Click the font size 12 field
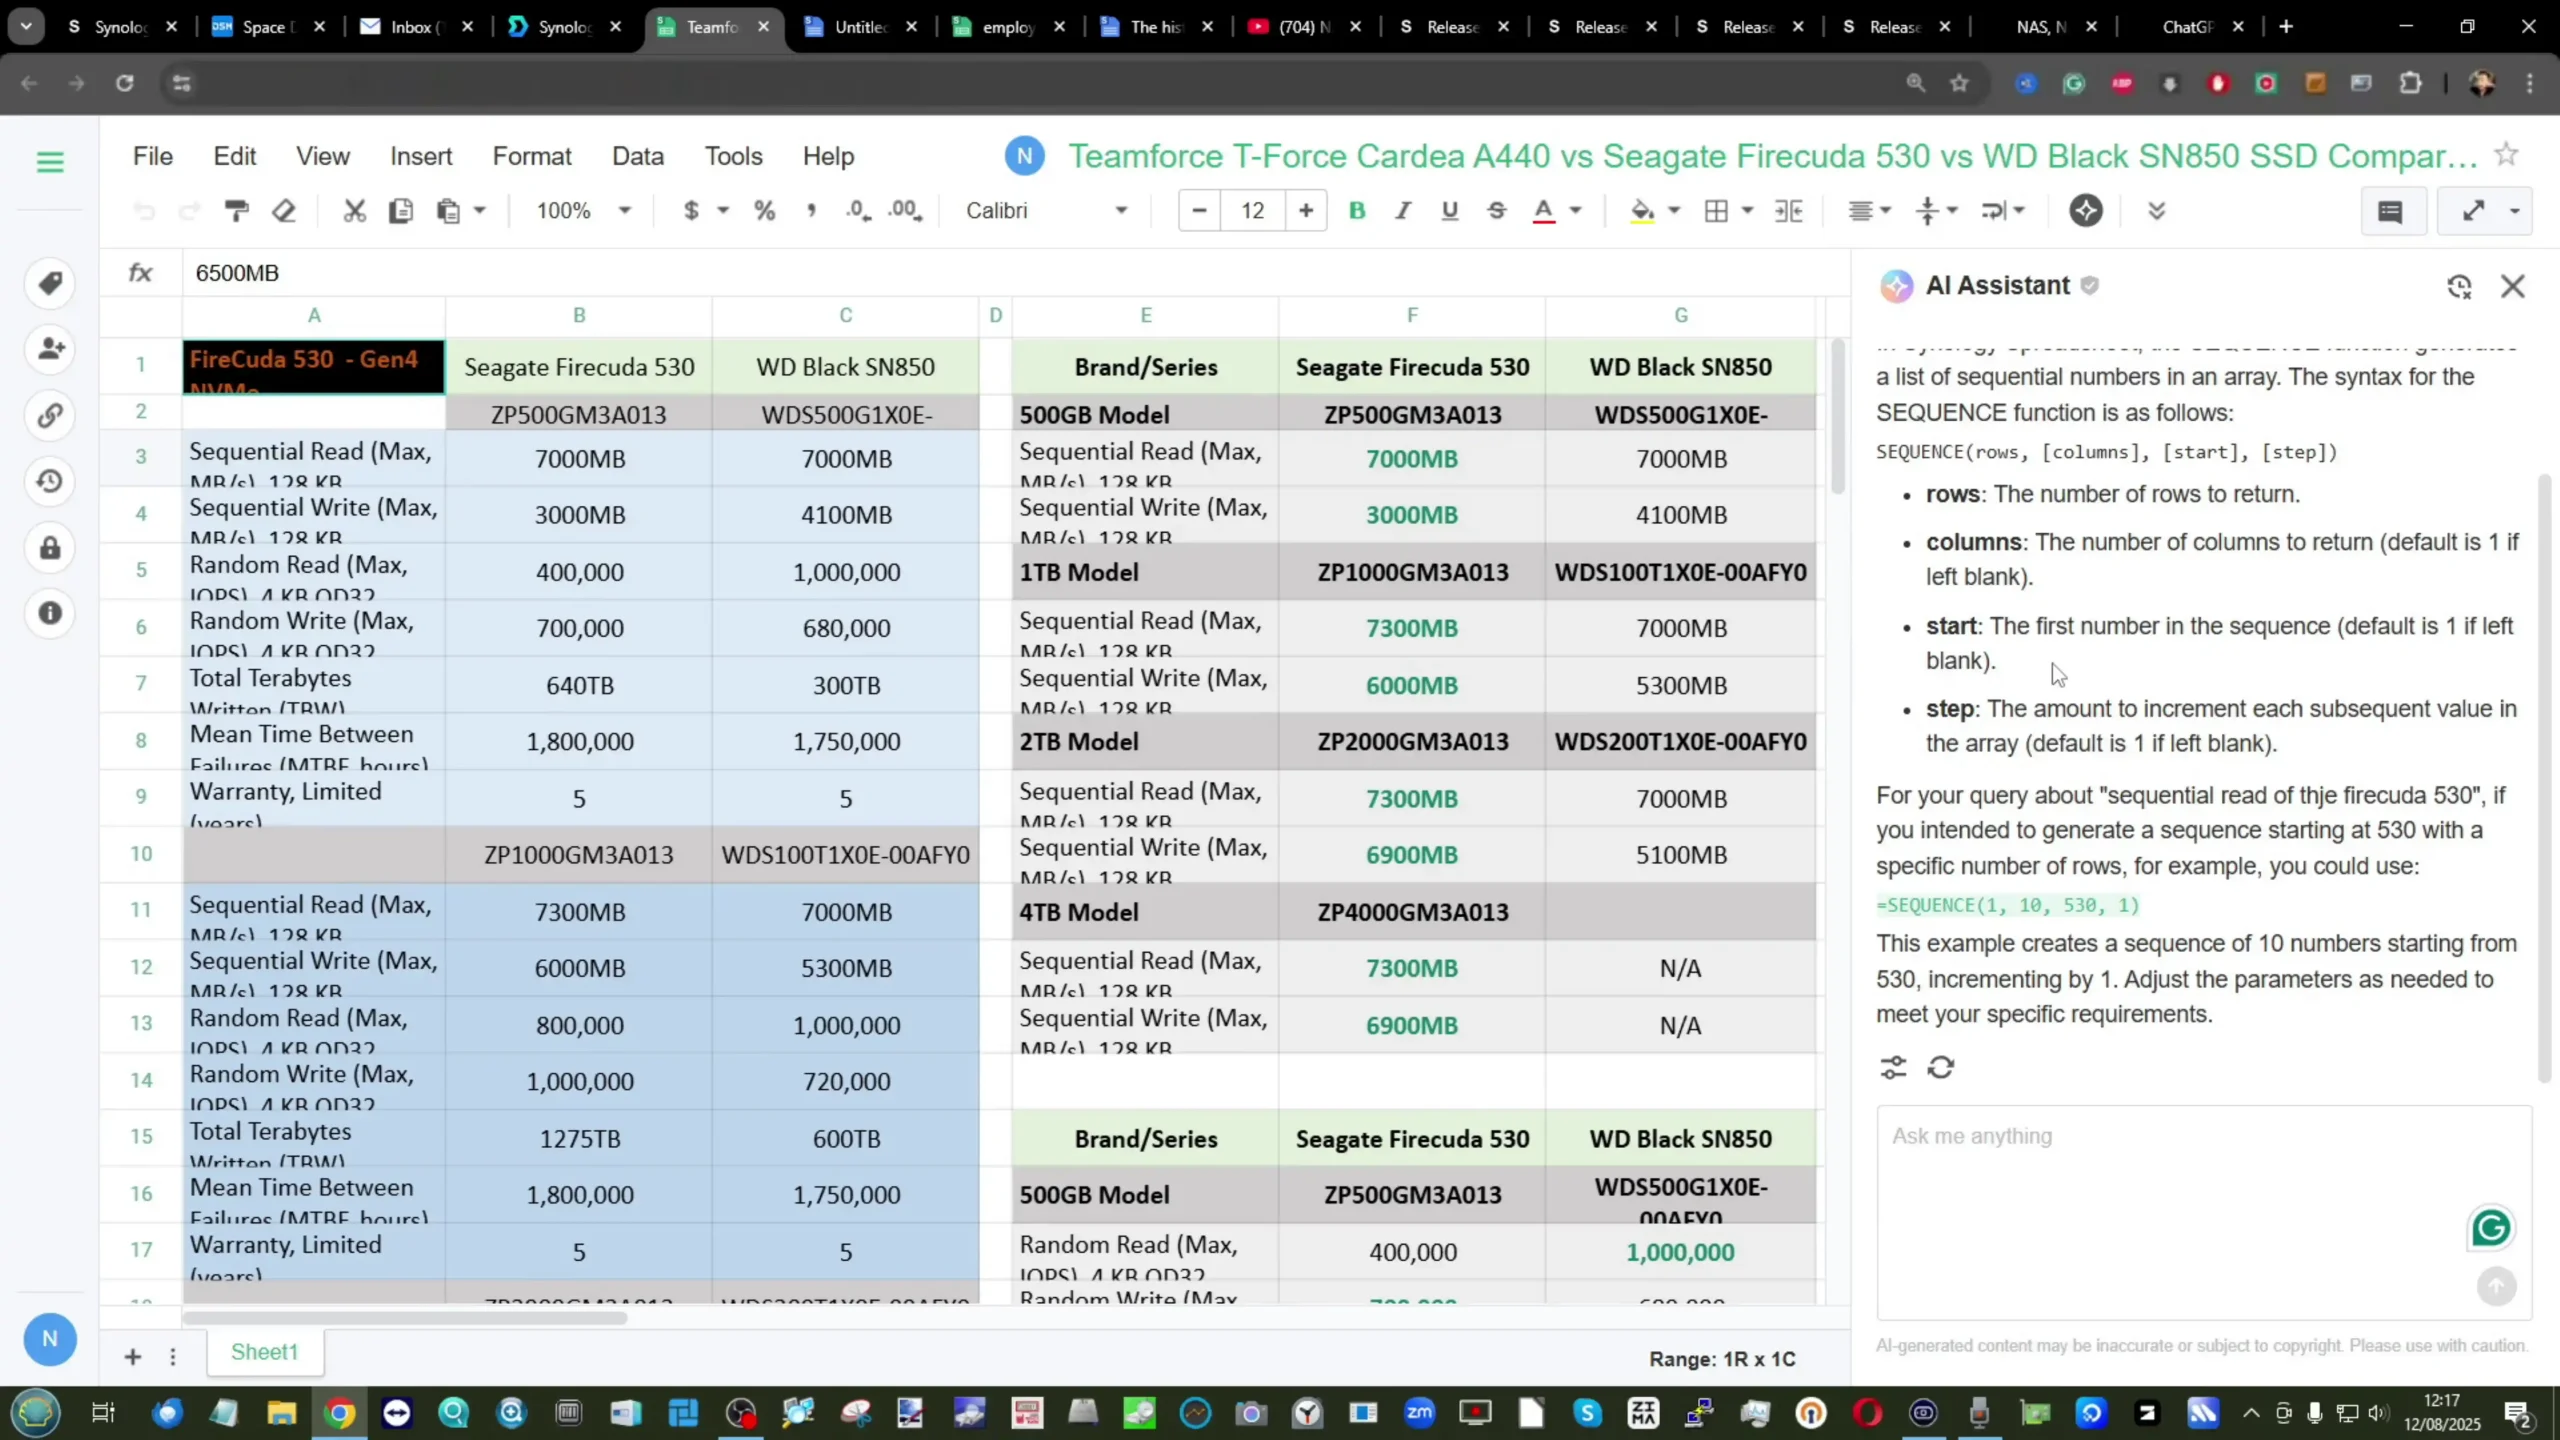Viewport: 2560px width, 1440px height. [1253, 211]
